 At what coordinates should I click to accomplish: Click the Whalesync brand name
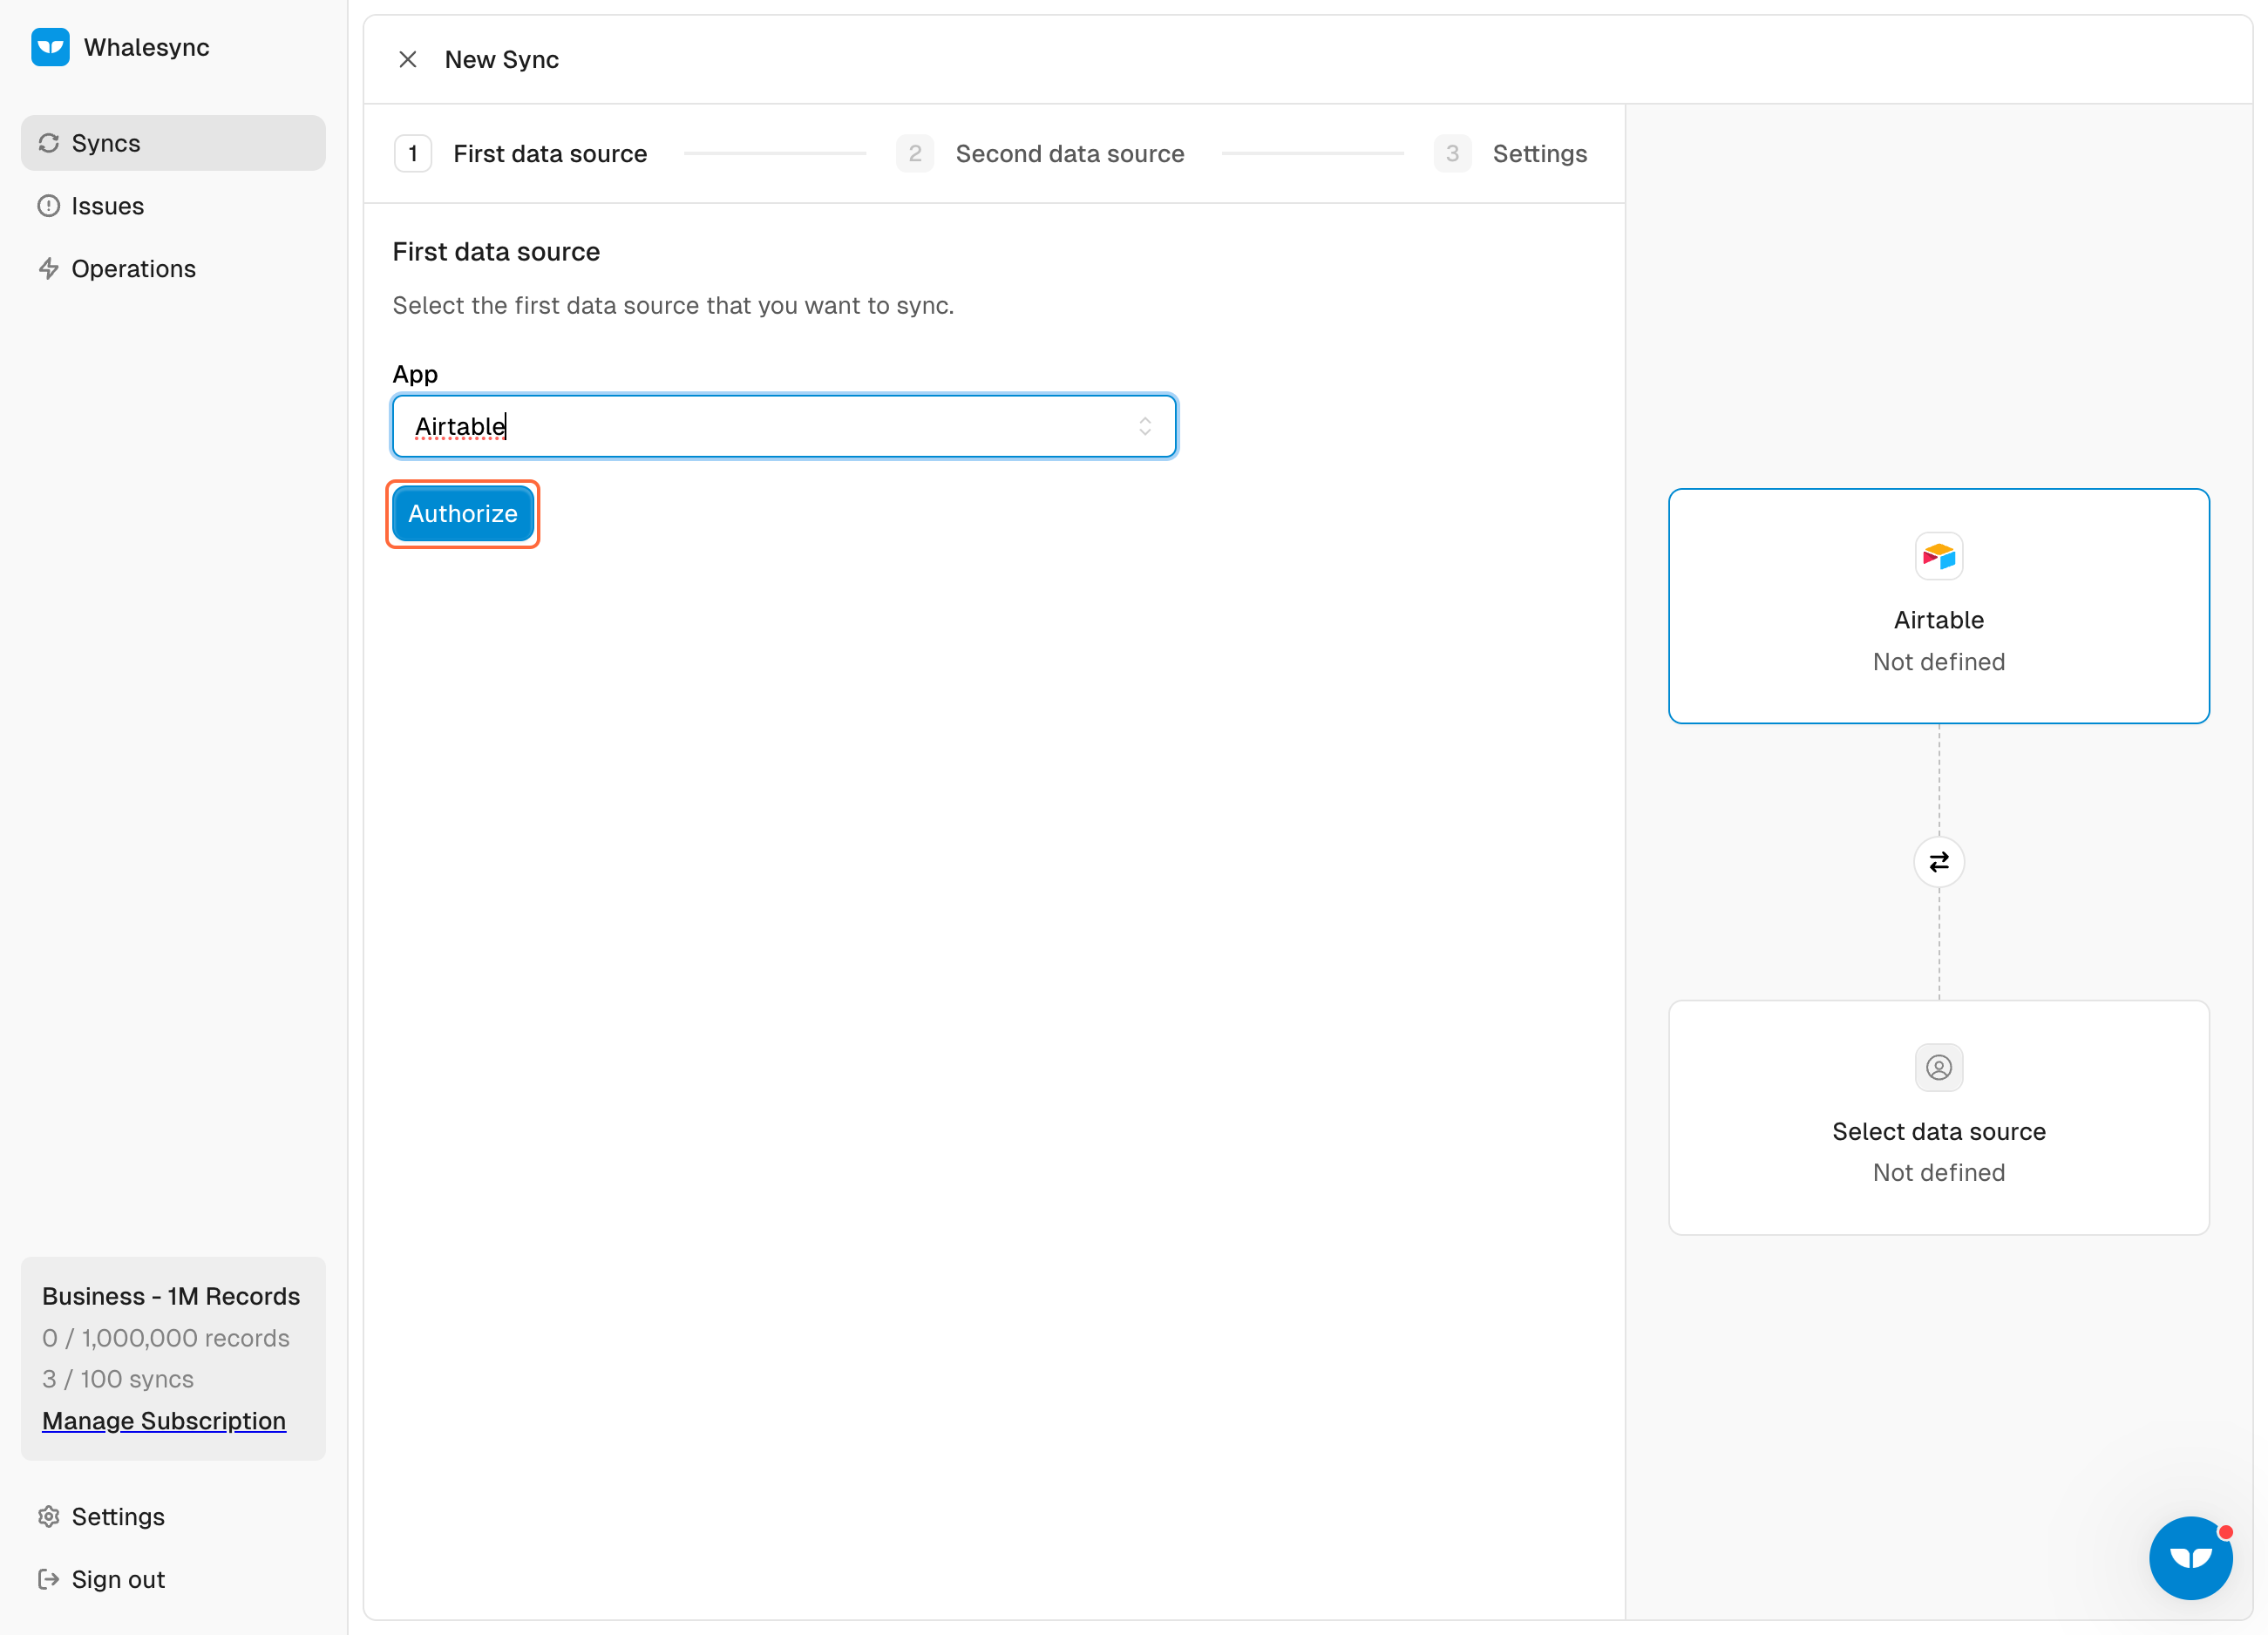147,47
